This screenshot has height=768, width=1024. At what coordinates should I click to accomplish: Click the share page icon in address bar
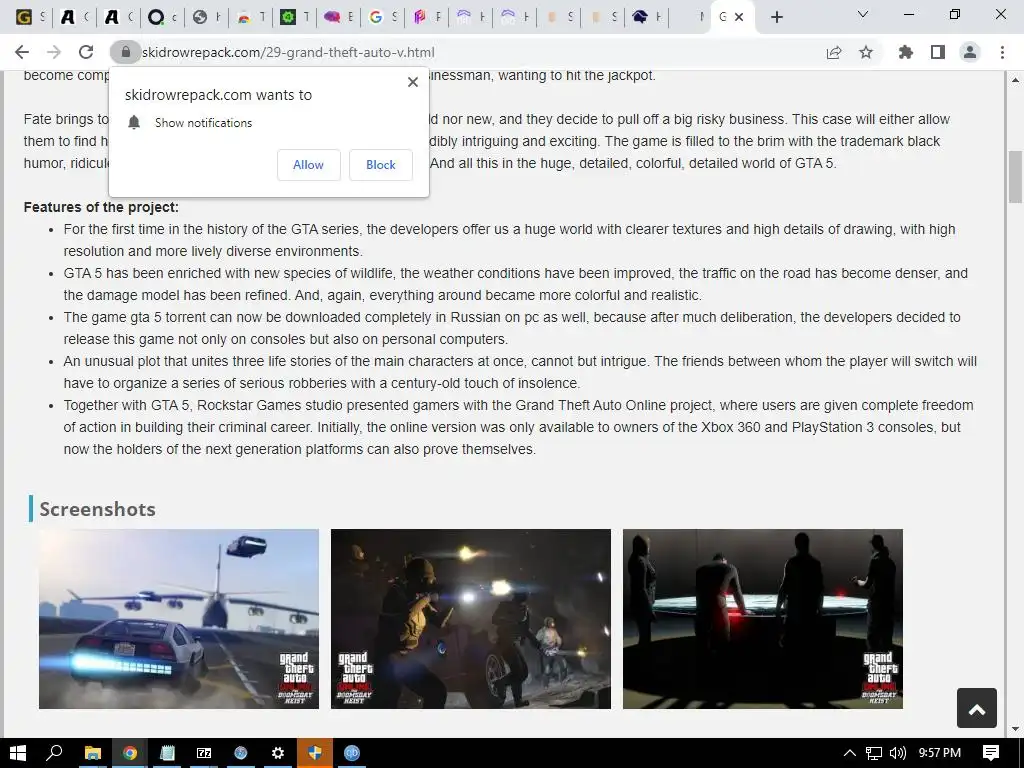tap(834, 52)
